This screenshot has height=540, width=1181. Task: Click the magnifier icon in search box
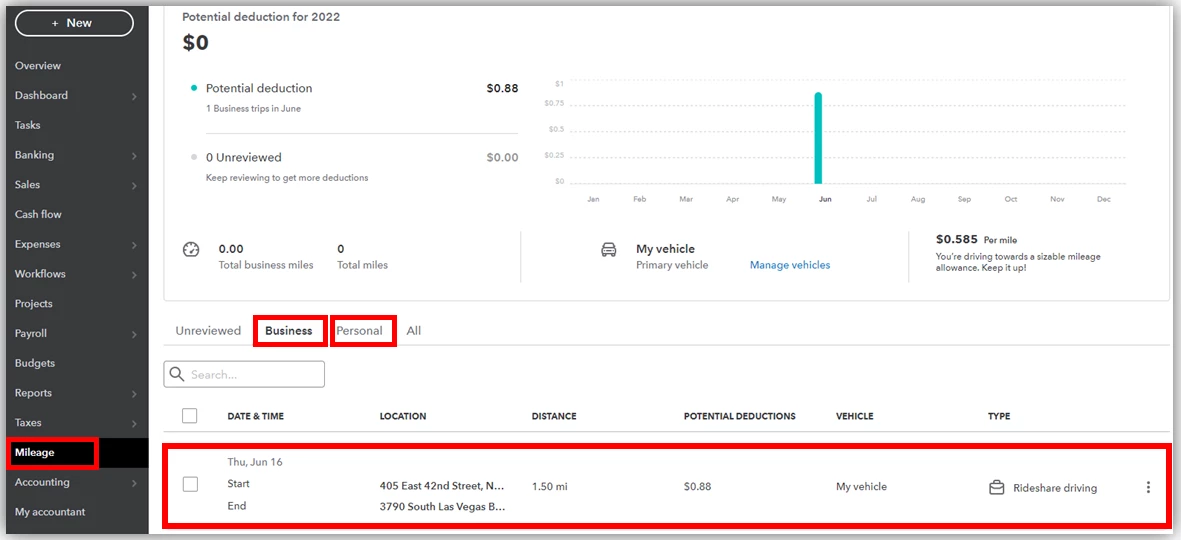tap(177, 374)
